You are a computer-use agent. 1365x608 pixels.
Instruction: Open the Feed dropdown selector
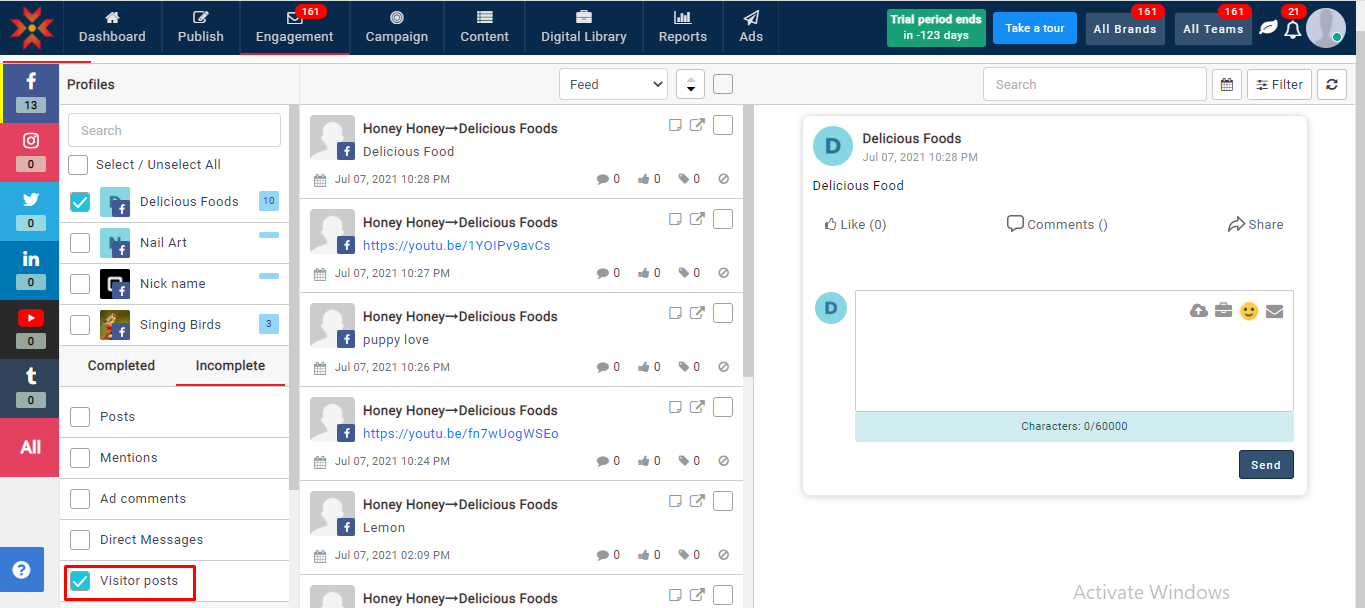click(x=613, y=85)
